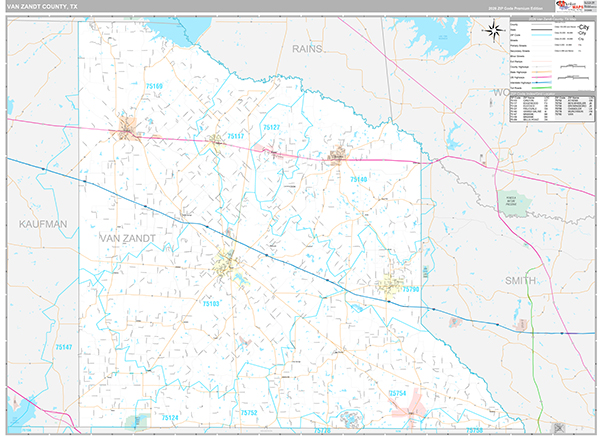
Task: Click the ZIP code 75147 label
Action: (63, 347)
